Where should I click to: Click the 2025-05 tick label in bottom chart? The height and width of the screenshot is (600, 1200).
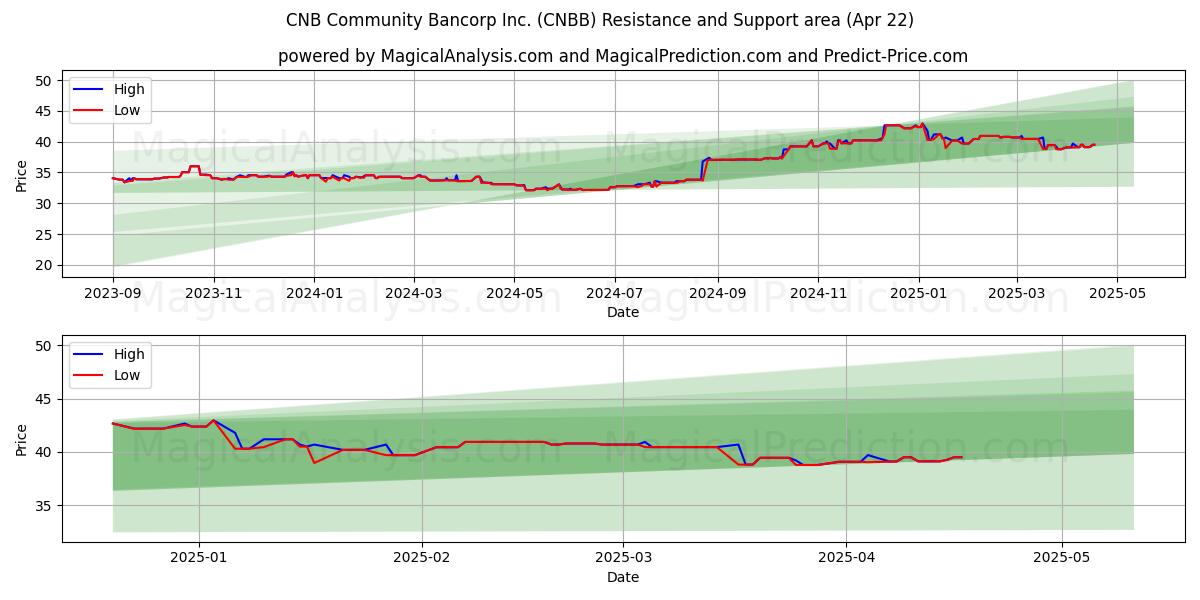pyautogui.click(x=1062, y=558)
